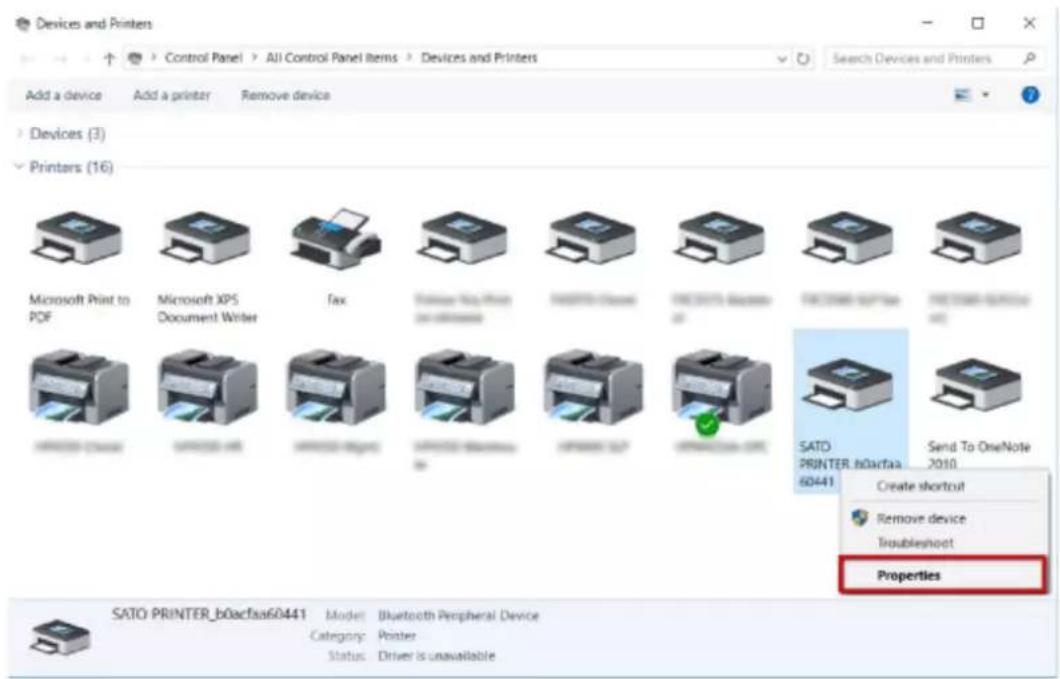This screenshot has width=1060, height=679.
Task: Go up one level with the up arrow
Action: [x=109, y=59]
